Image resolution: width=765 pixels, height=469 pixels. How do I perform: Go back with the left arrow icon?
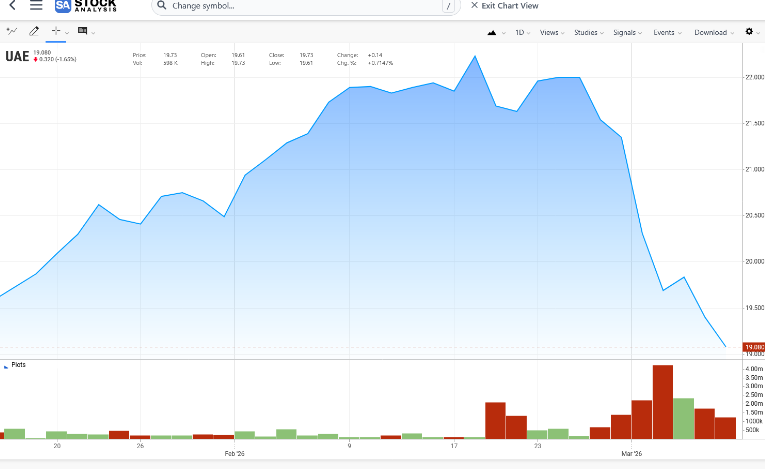(13, 5)
